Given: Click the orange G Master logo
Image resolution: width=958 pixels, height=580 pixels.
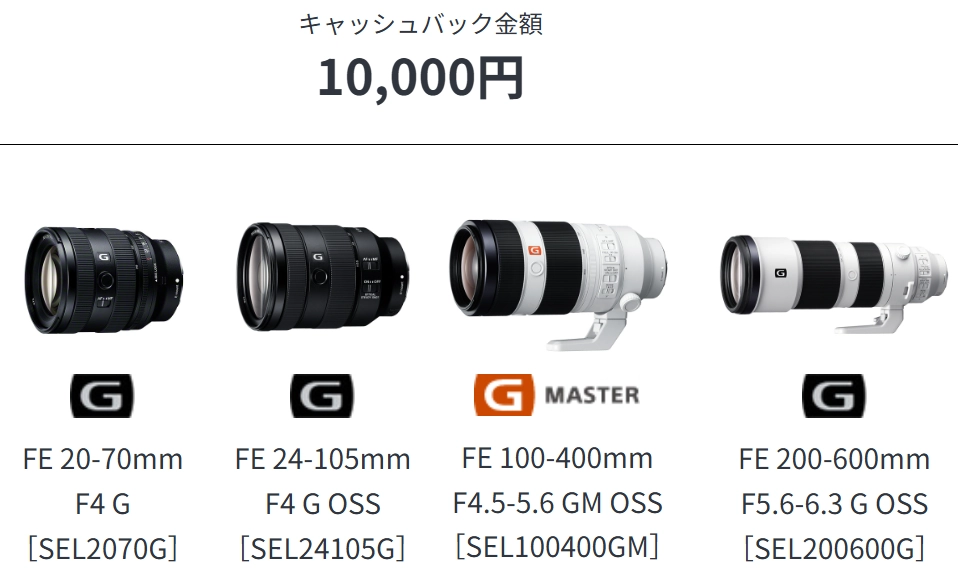Looking at the screenshot, I should click(x=557, y=395).
